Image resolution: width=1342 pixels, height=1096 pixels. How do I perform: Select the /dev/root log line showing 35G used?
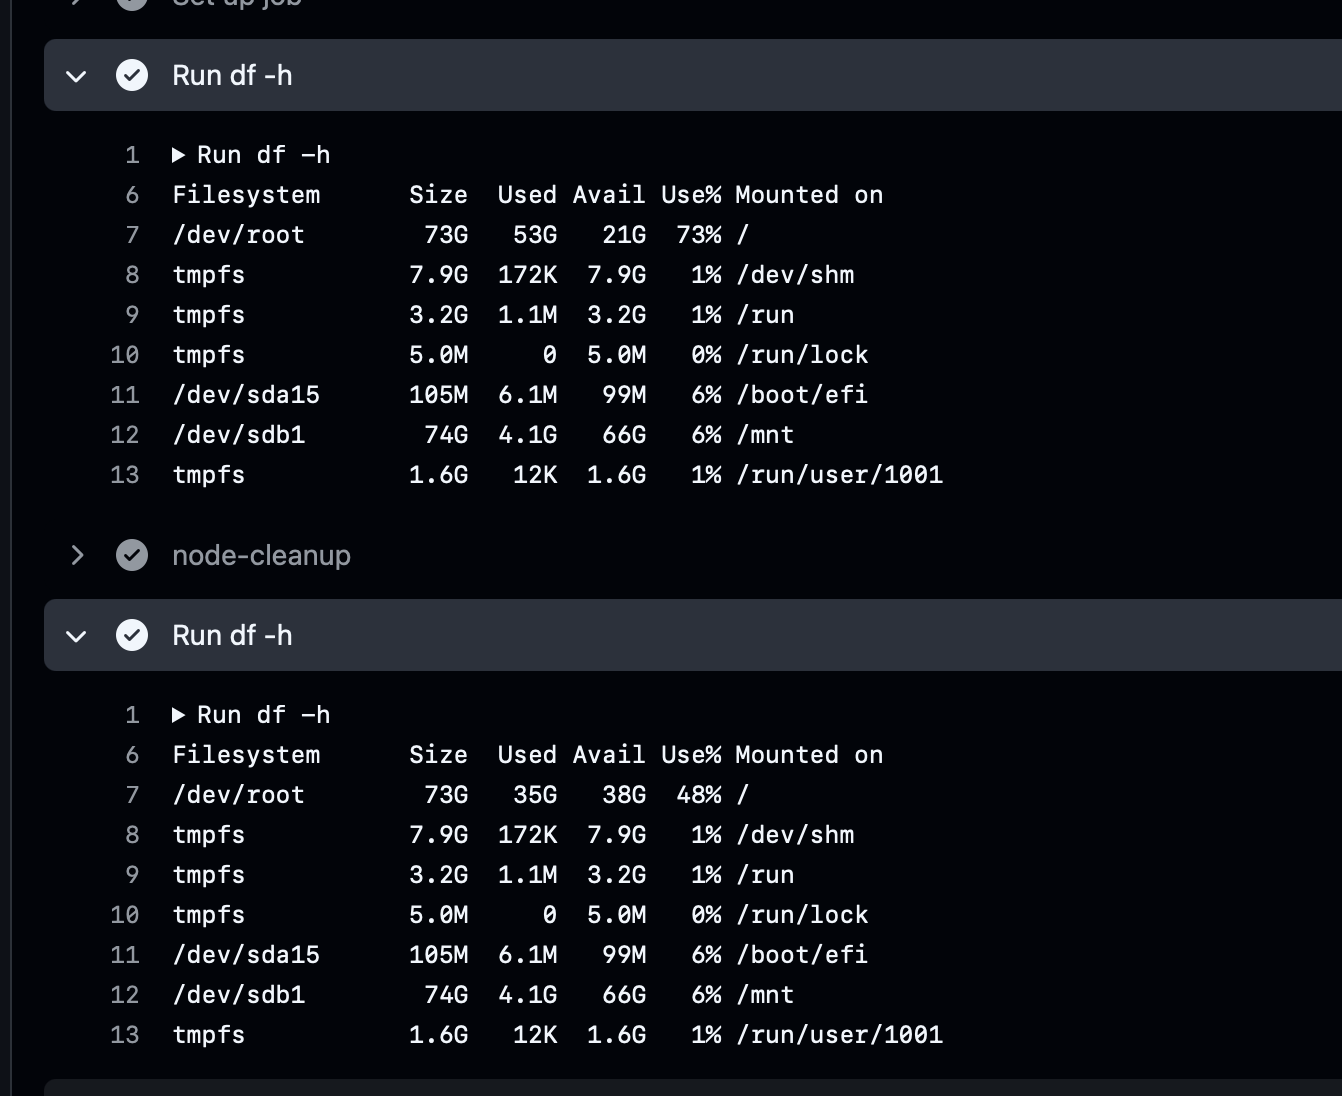(x=460, y=795)
